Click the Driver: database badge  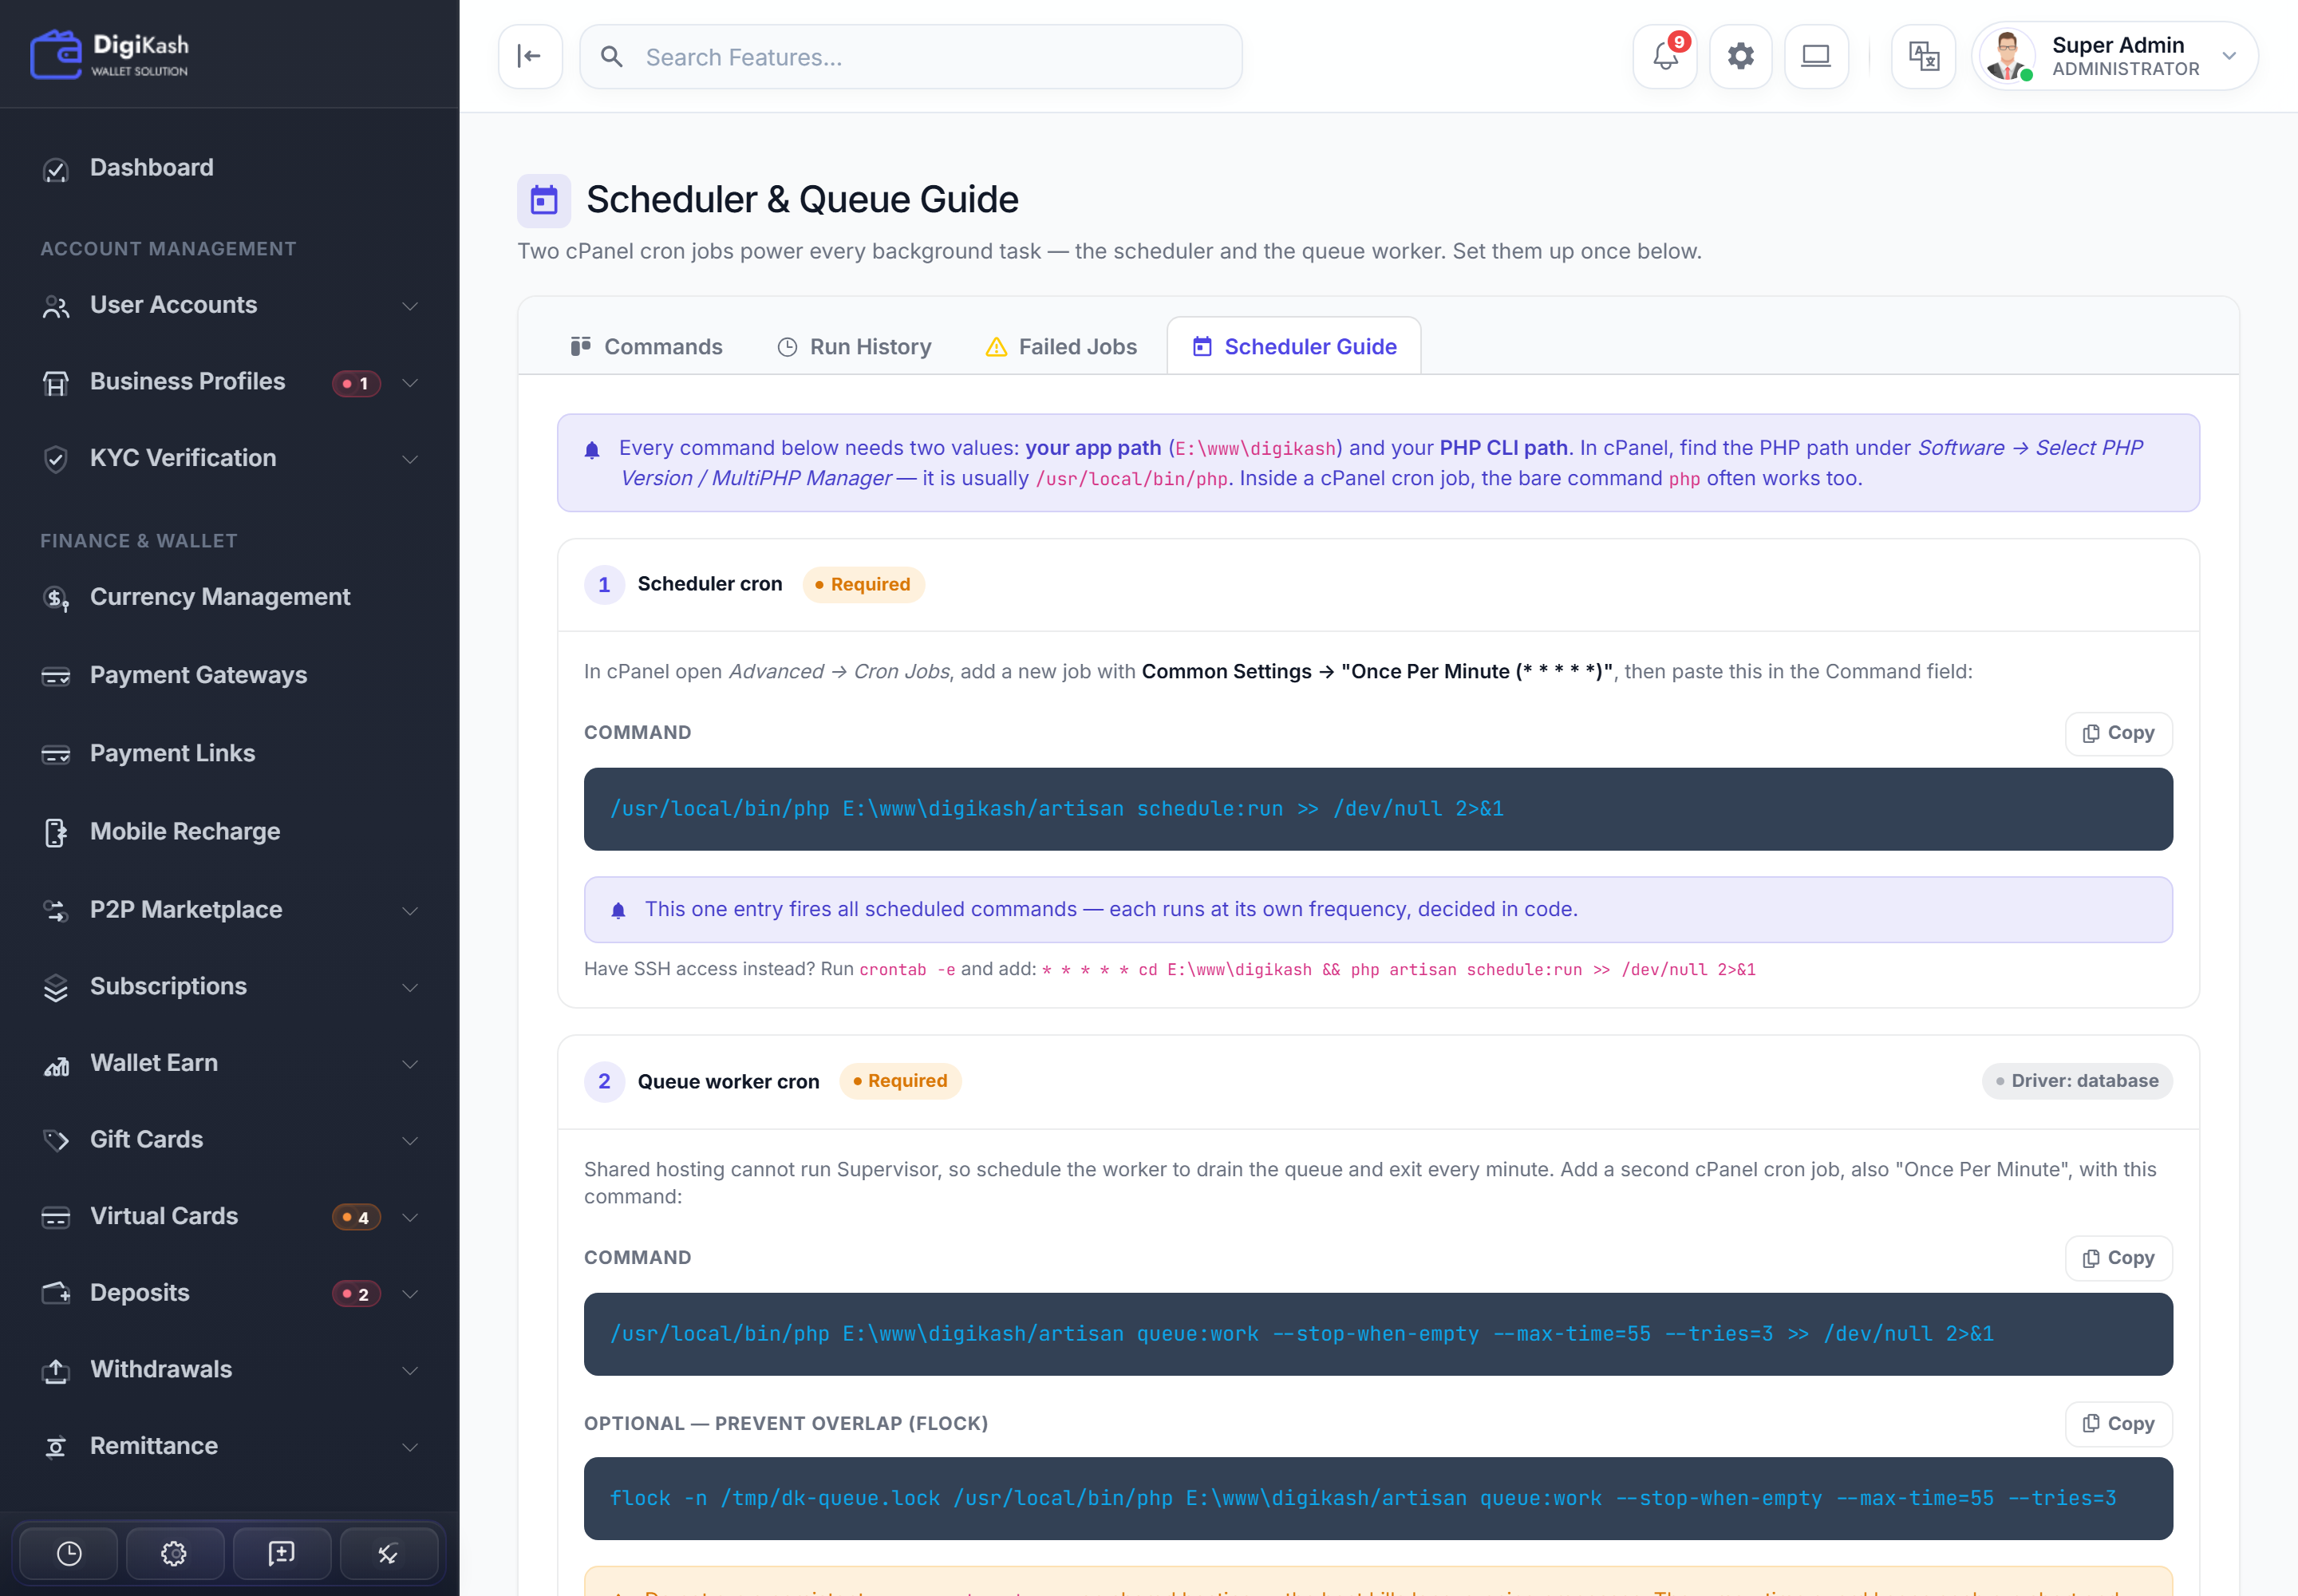[2077, 1081]
